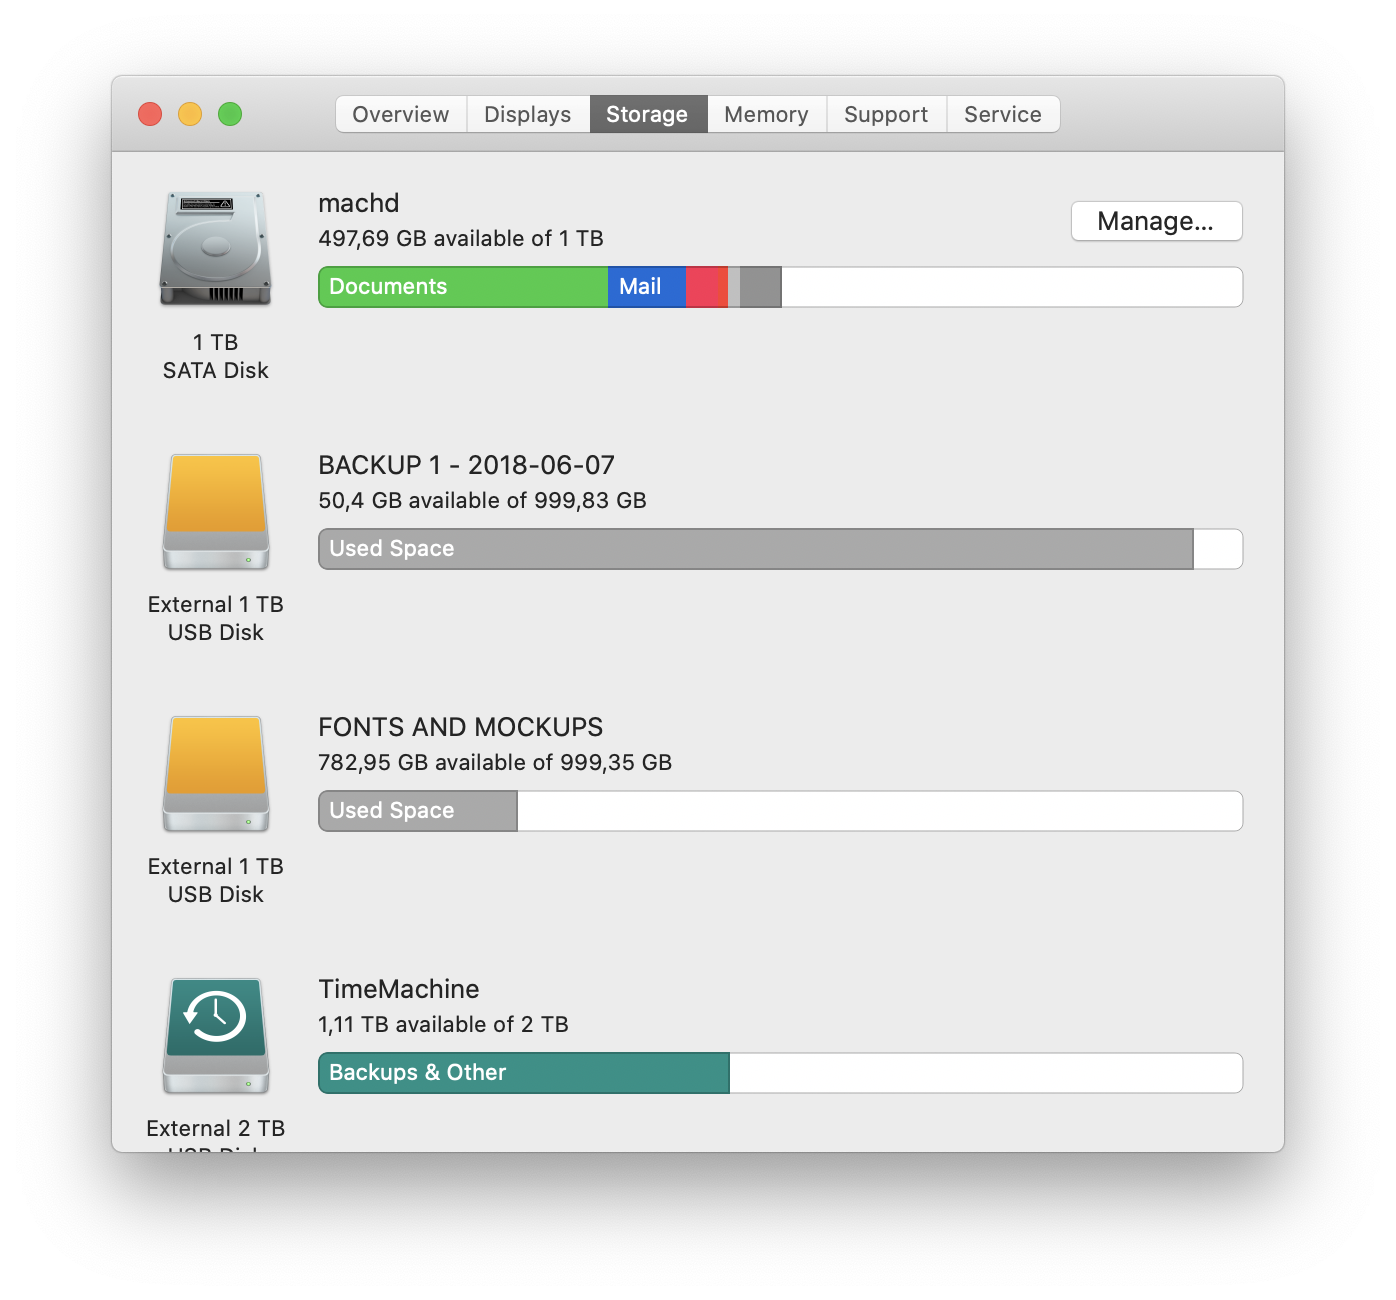Select the BACKUP 1 yellow external drive icon

click(216, 512)
